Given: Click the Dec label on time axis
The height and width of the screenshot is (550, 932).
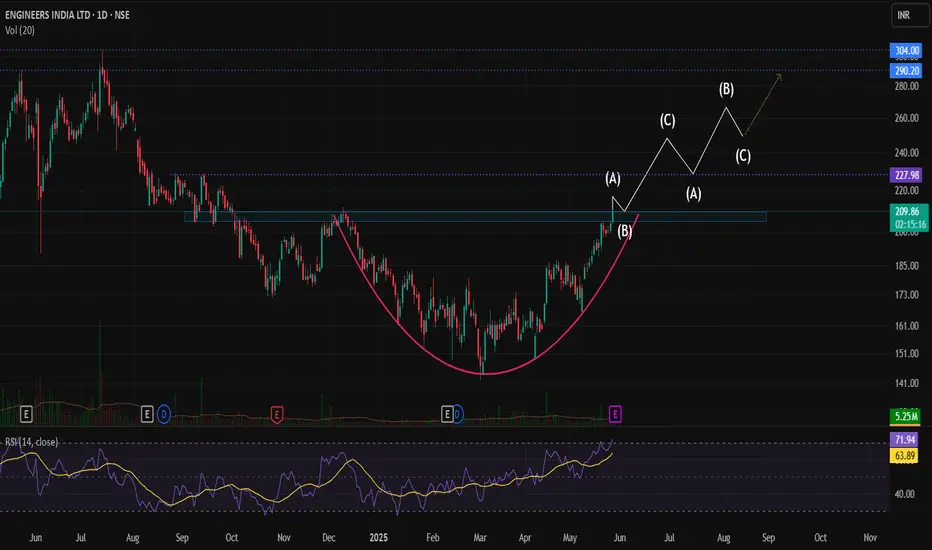Looking at the screenshot, I should click(x=329, y=538).
